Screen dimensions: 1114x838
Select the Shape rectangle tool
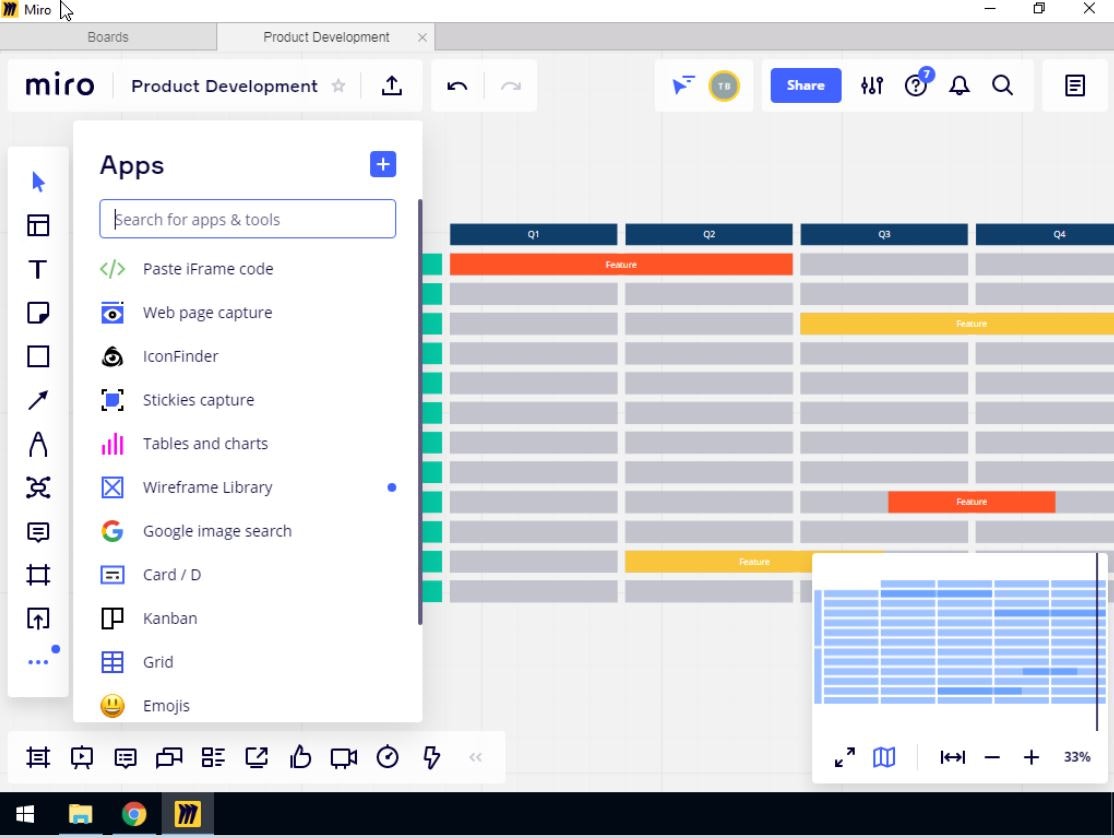coord(38,357)
